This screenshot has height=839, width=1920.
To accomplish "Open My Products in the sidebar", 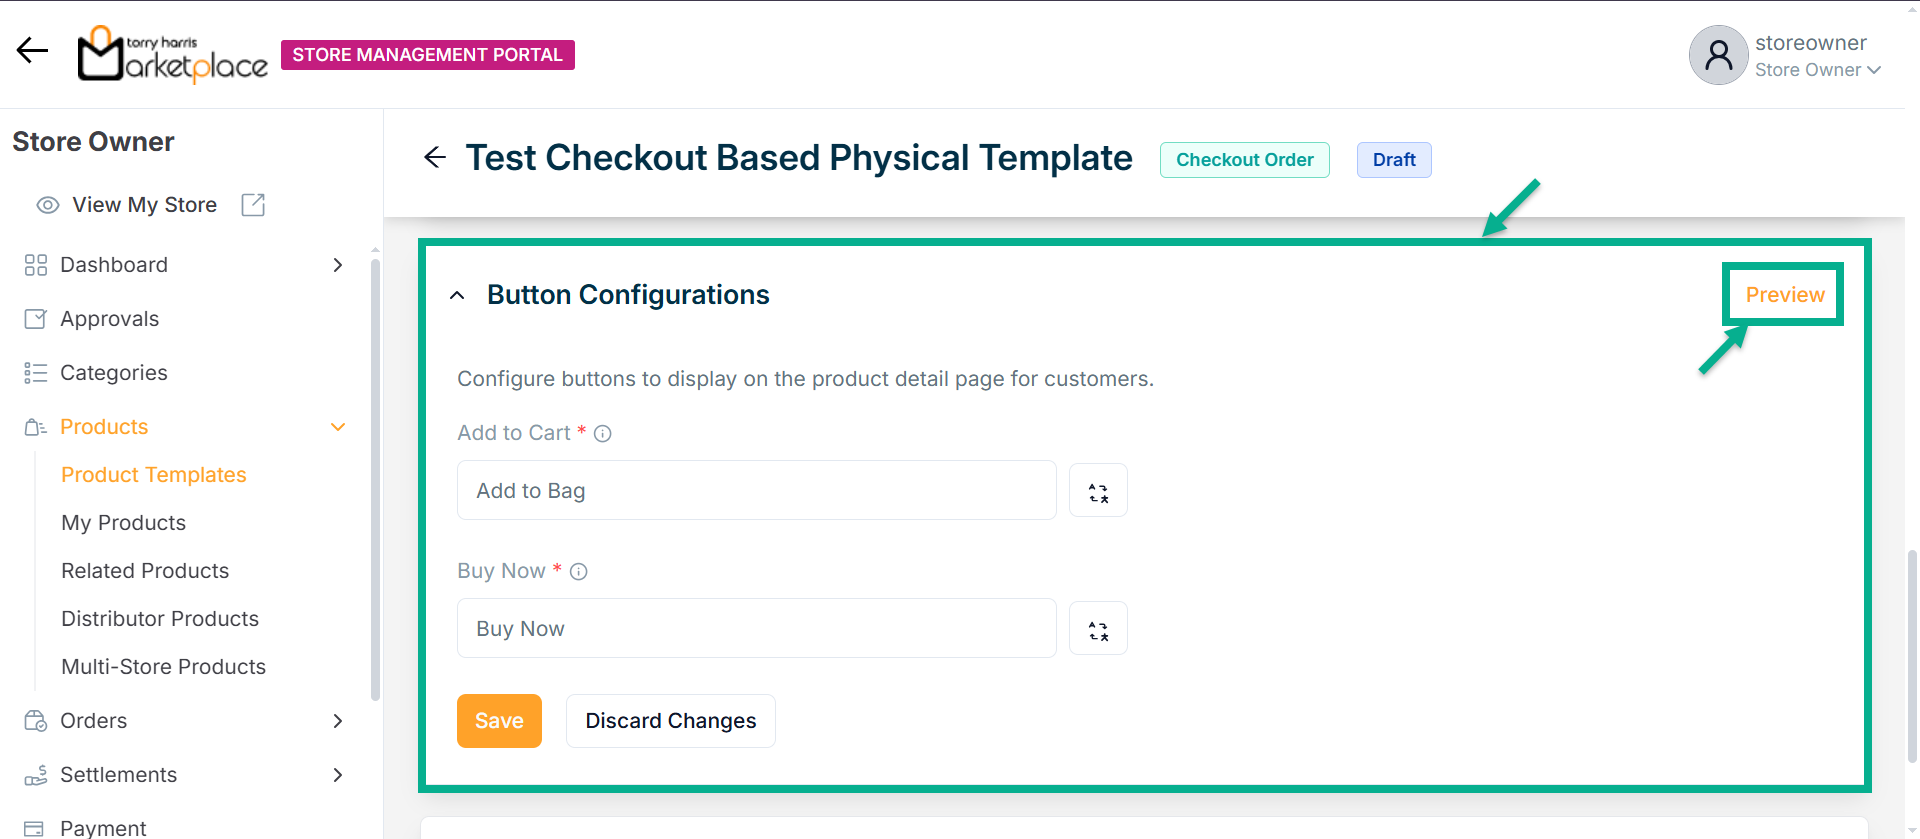I will 124,523.
